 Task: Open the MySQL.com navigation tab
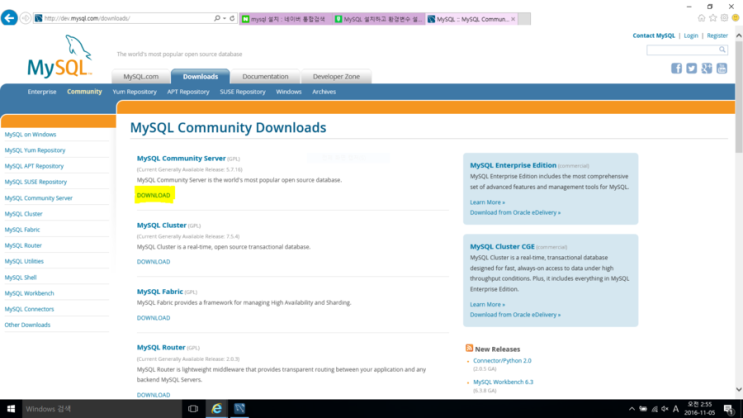tap(141, 76)
